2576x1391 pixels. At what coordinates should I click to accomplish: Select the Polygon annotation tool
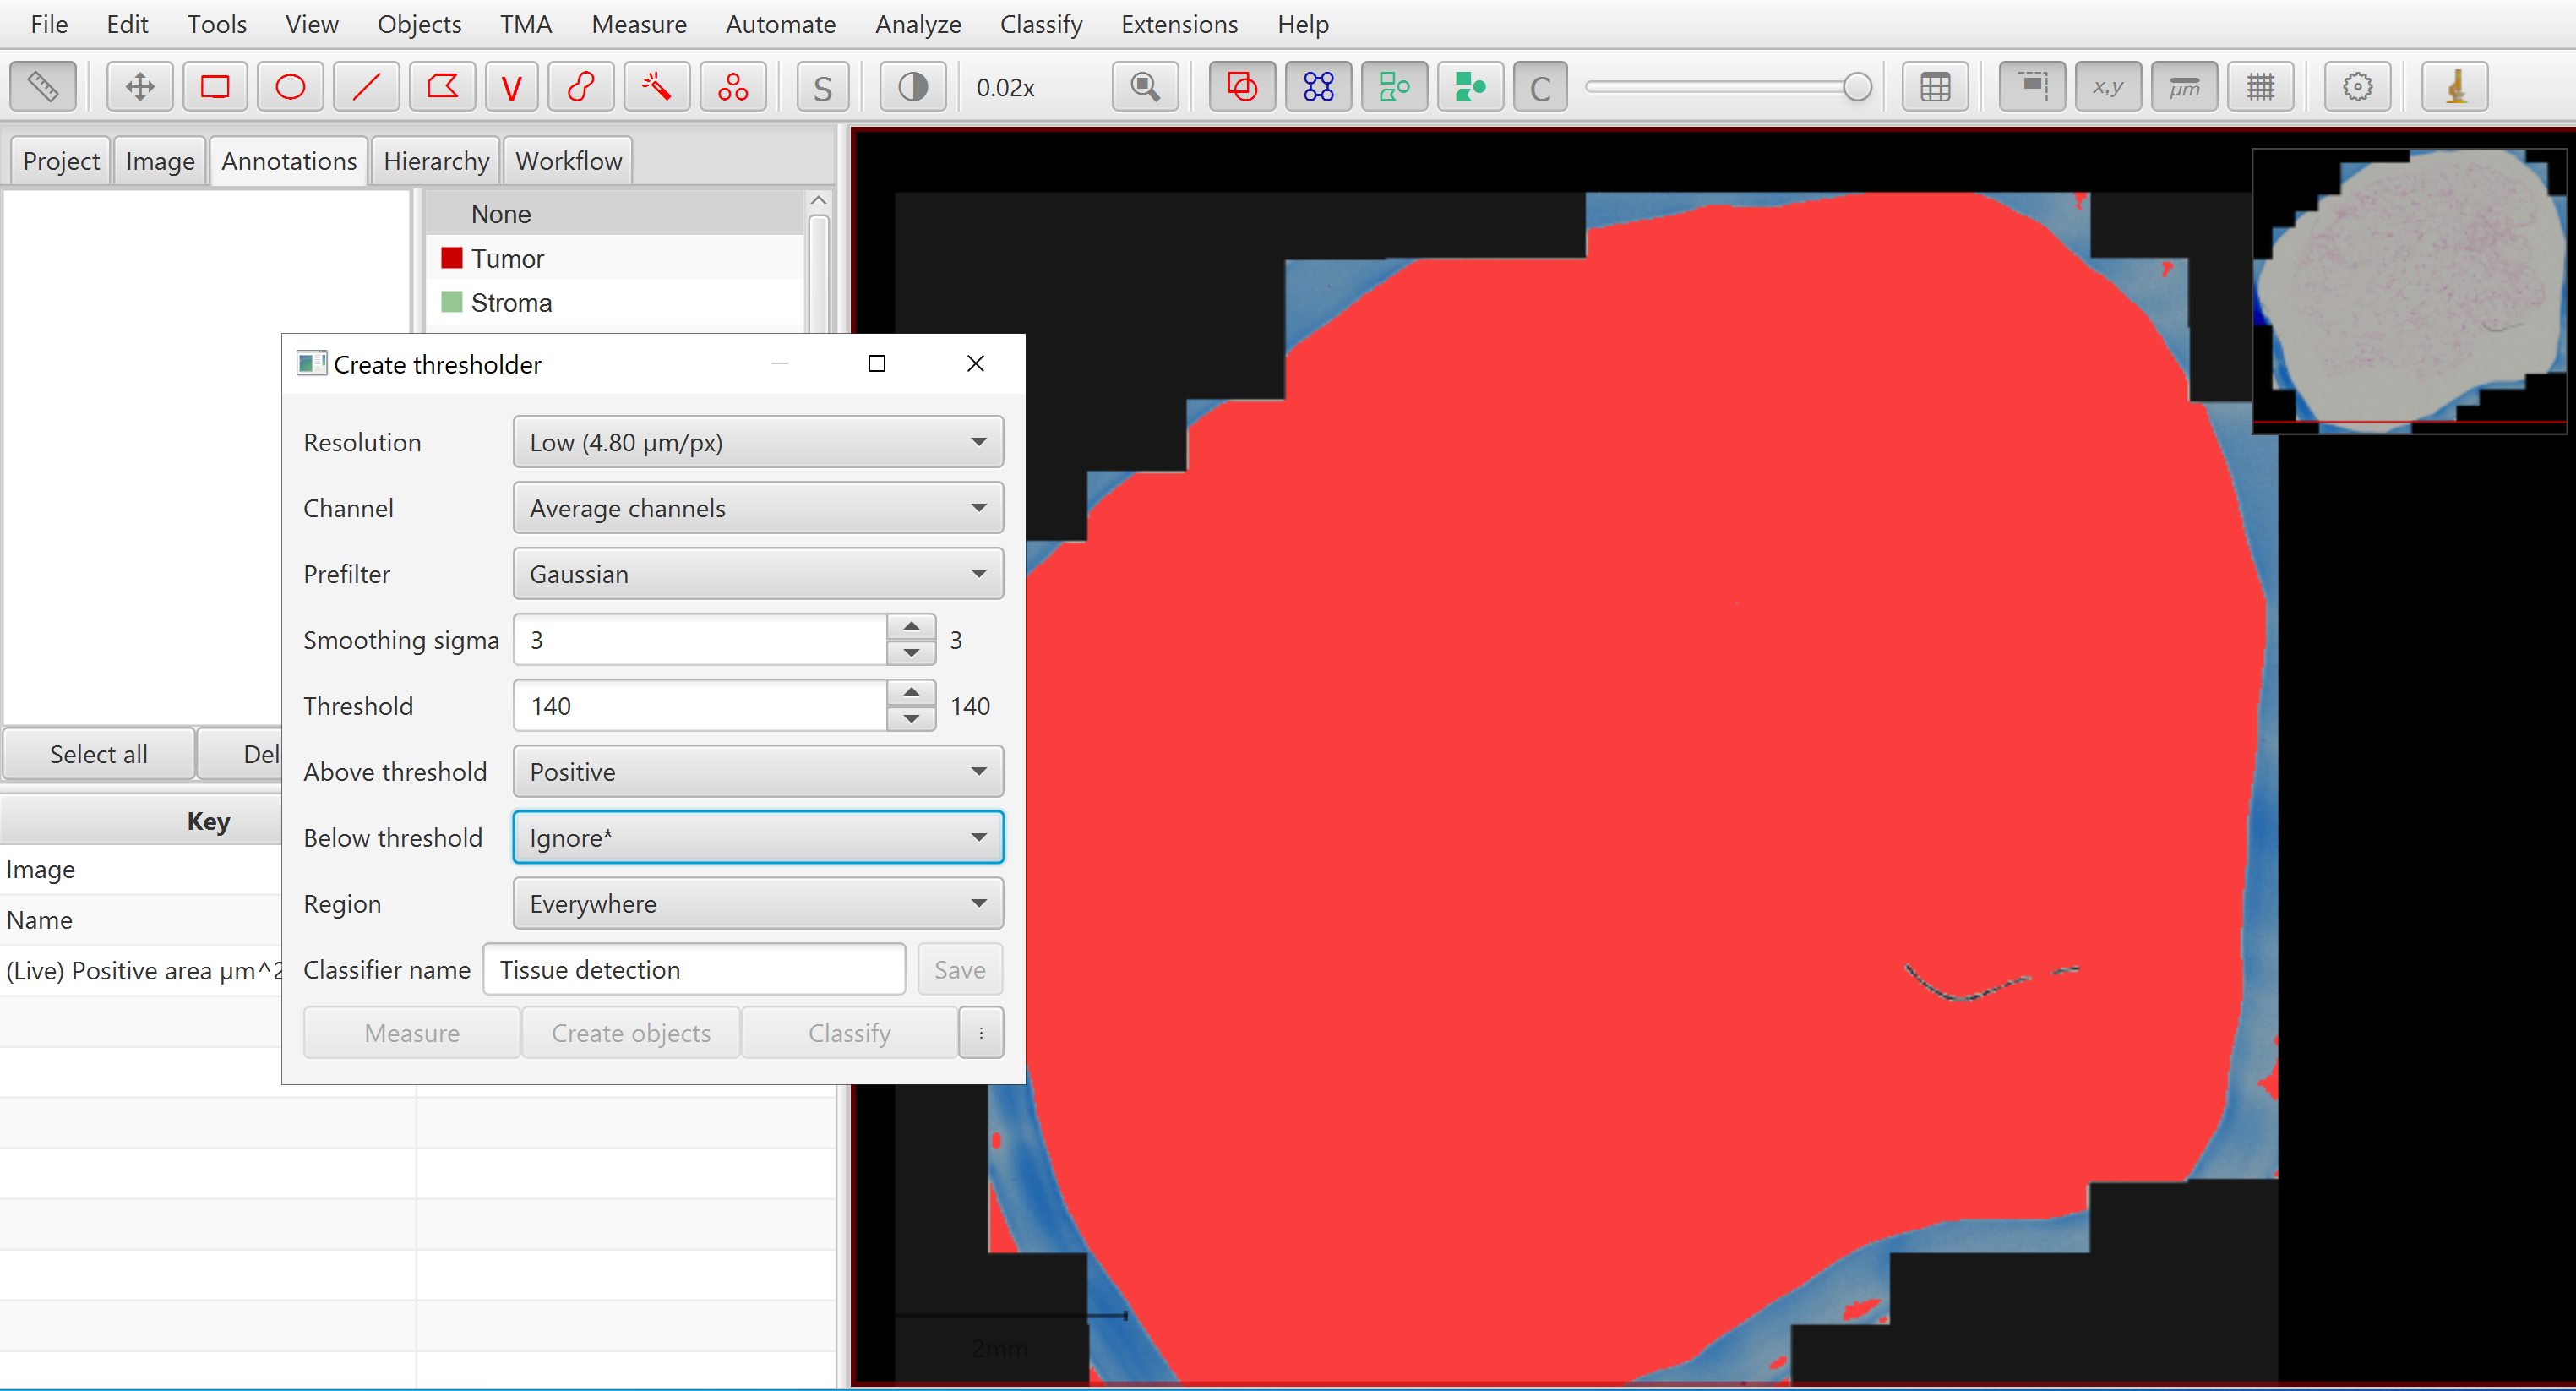(x=442, y=86)
